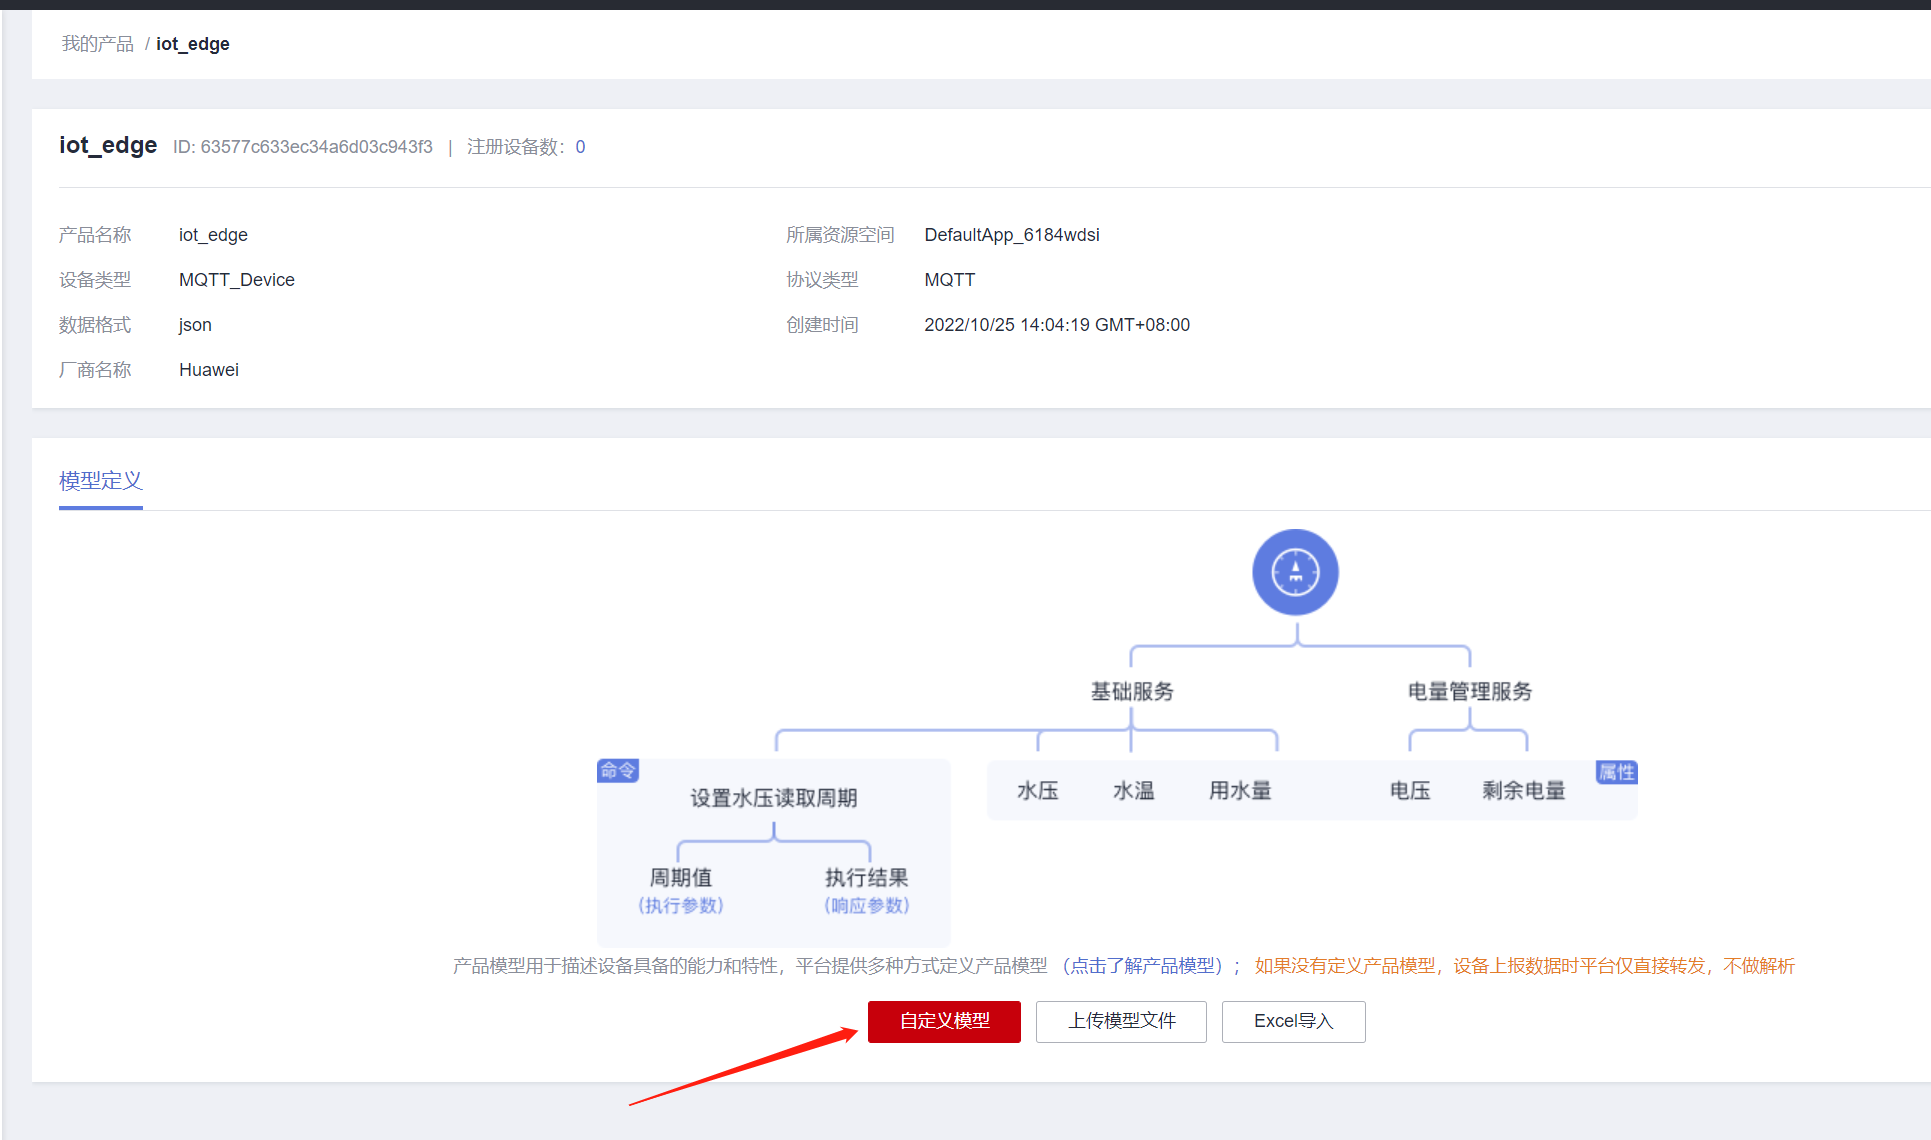Click the 剩余电量 property label
Viewport: 1931px width, 1140px height.
tap(1523, 790)
